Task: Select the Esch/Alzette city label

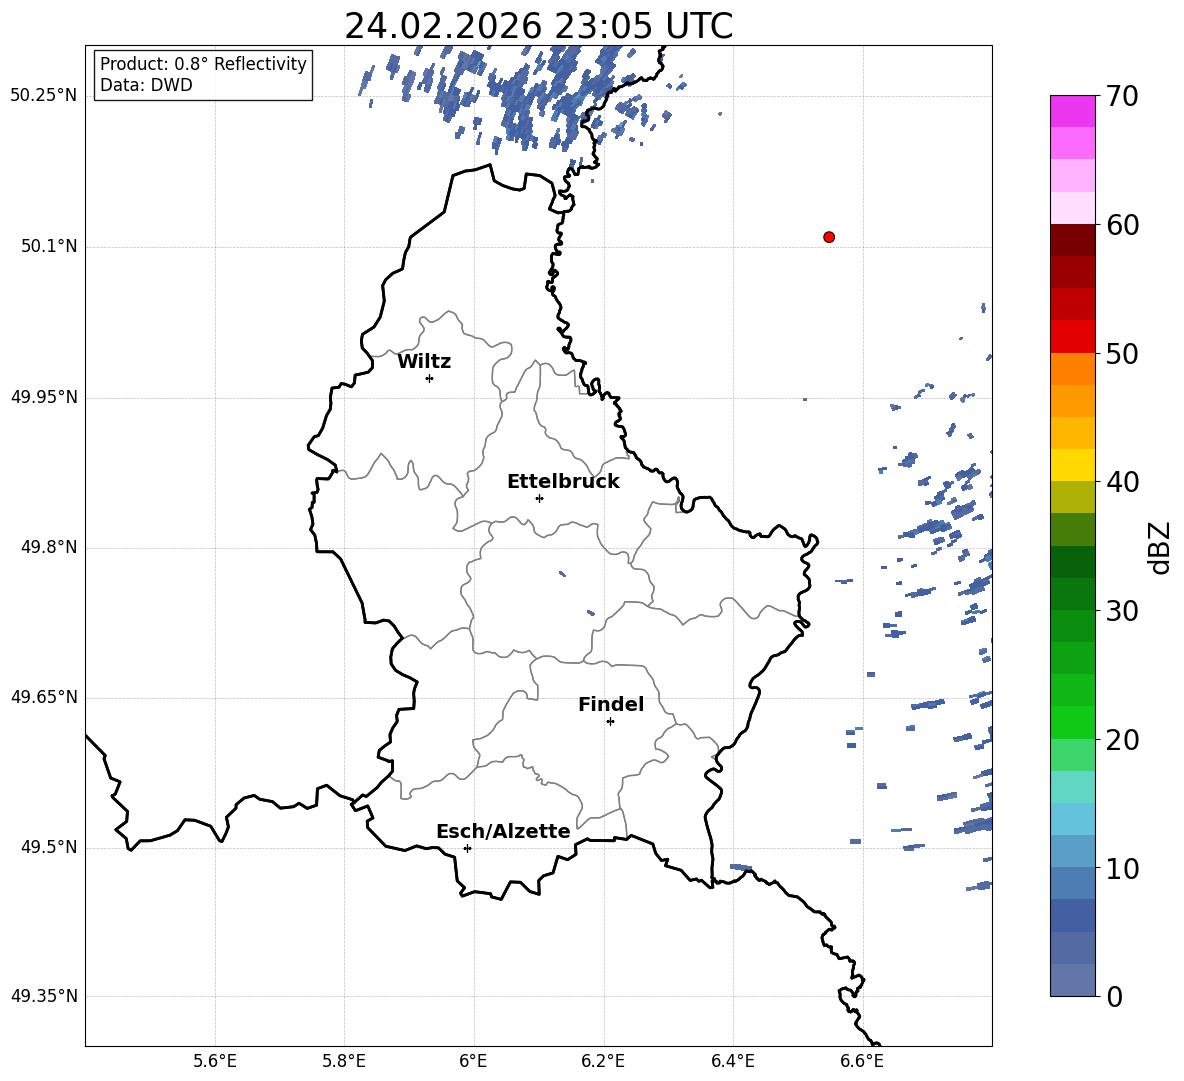Action: [x=503, y=831]
